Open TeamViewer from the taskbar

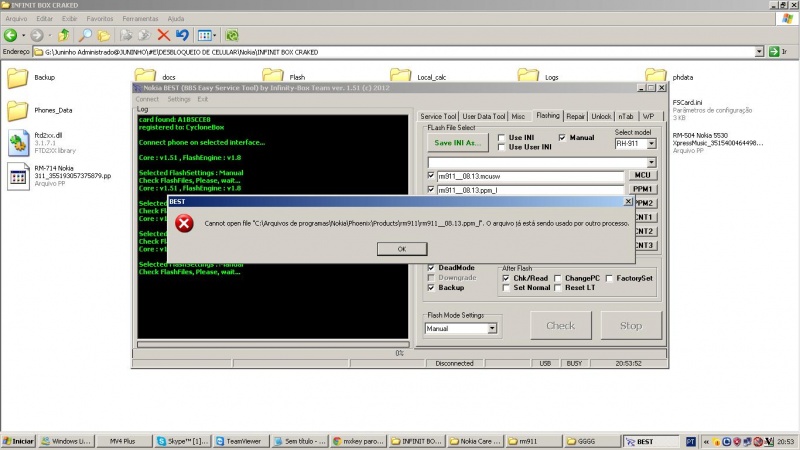pos(239,441)
